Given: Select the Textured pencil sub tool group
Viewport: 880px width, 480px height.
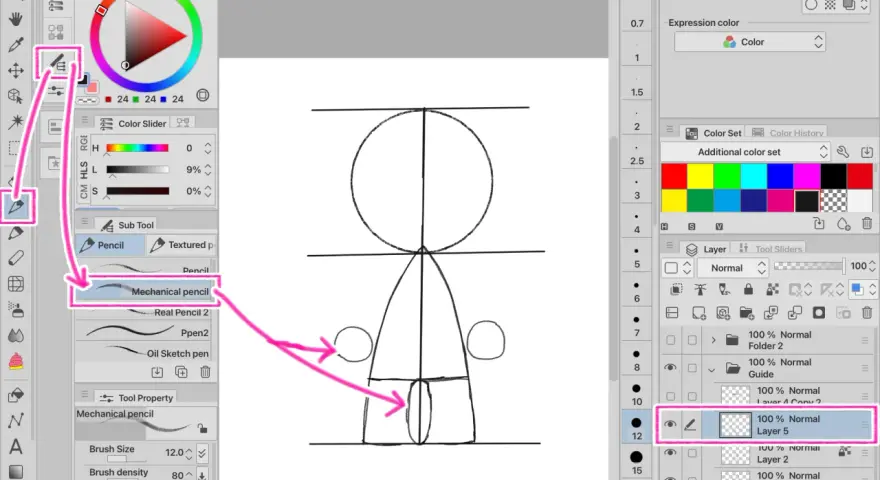Looking at the screenshot, I should pyautogui.click(x=181, y=245).
